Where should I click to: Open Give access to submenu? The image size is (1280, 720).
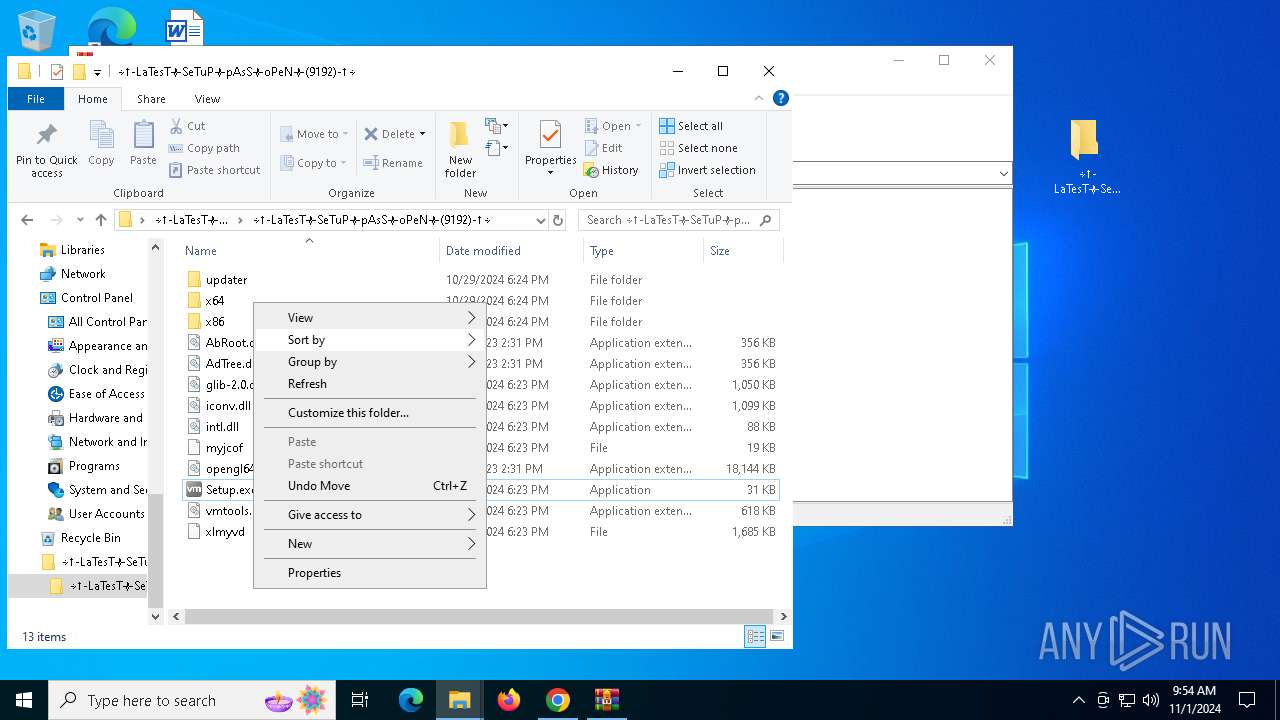click(370, 515)
